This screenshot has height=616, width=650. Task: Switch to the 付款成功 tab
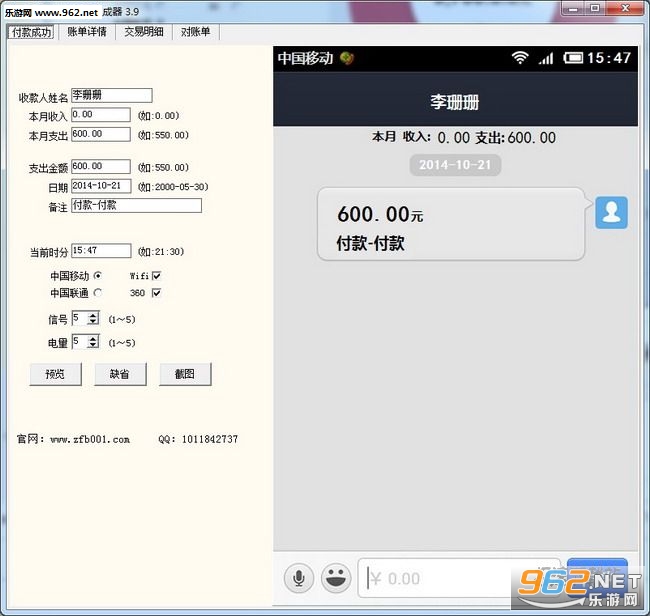(x=31, y=32)
